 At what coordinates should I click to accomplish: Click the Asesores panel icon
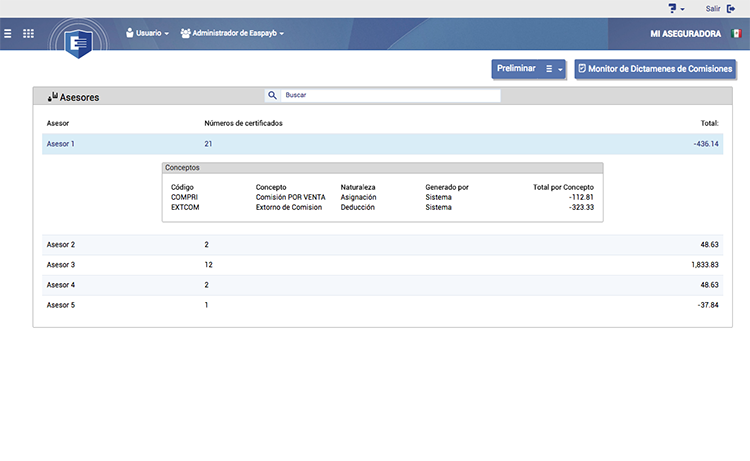point(53,97)
